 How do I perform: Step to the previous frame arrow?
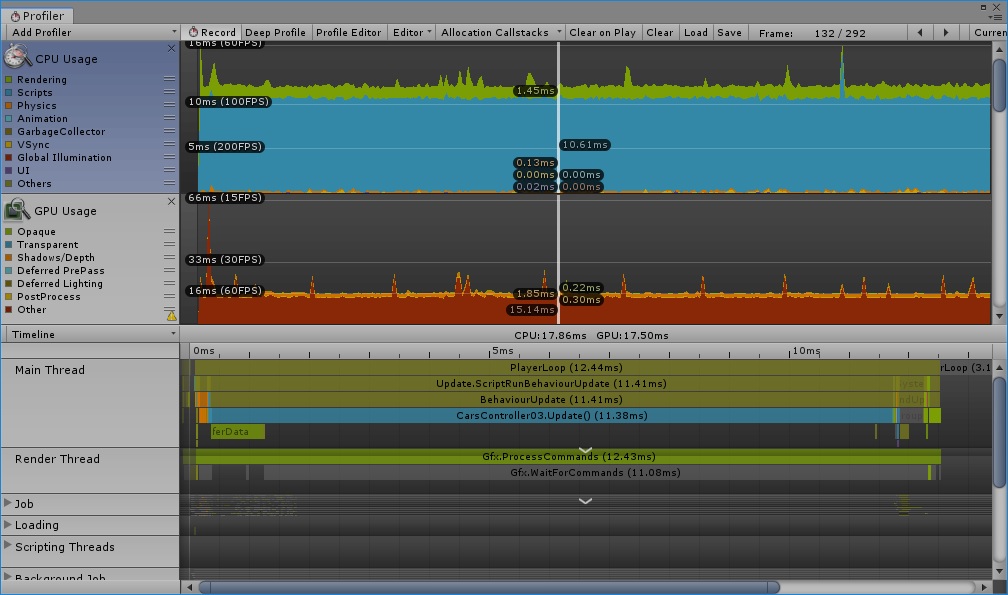pyautogui.click(x=920, y=32)
